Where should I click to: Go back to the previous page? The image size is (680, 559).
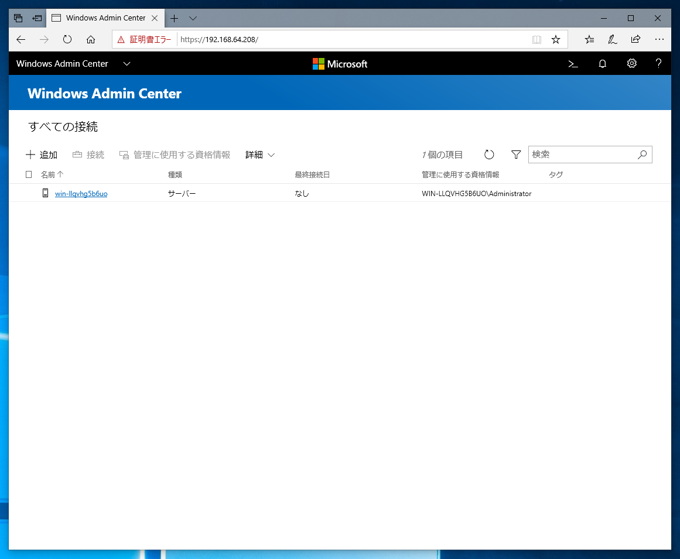[x=21, y=40]
